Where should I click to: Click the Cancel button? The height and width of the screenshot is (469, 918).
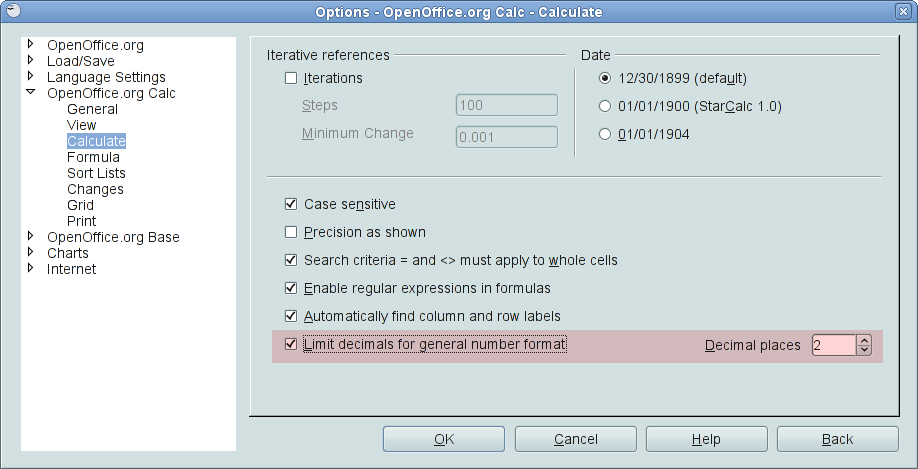click(x=575, y=439)
